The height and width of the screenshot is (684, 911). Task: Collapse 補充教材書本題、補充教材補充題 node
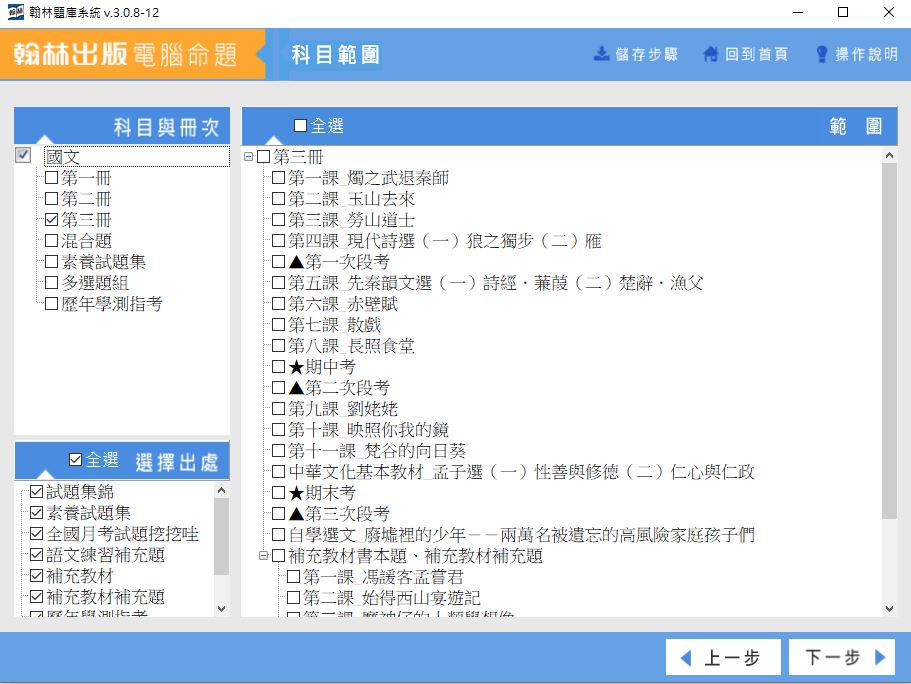(263, 556)
